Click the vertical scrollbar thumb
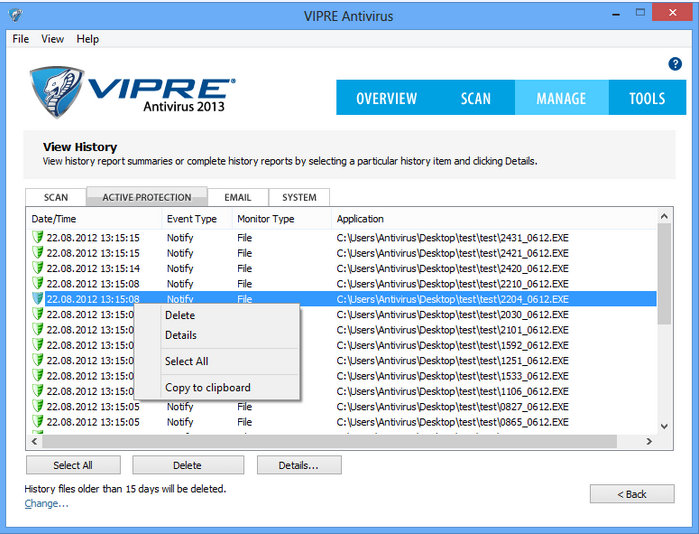Viewport: 699px width, 534px height. click(664, 274)
